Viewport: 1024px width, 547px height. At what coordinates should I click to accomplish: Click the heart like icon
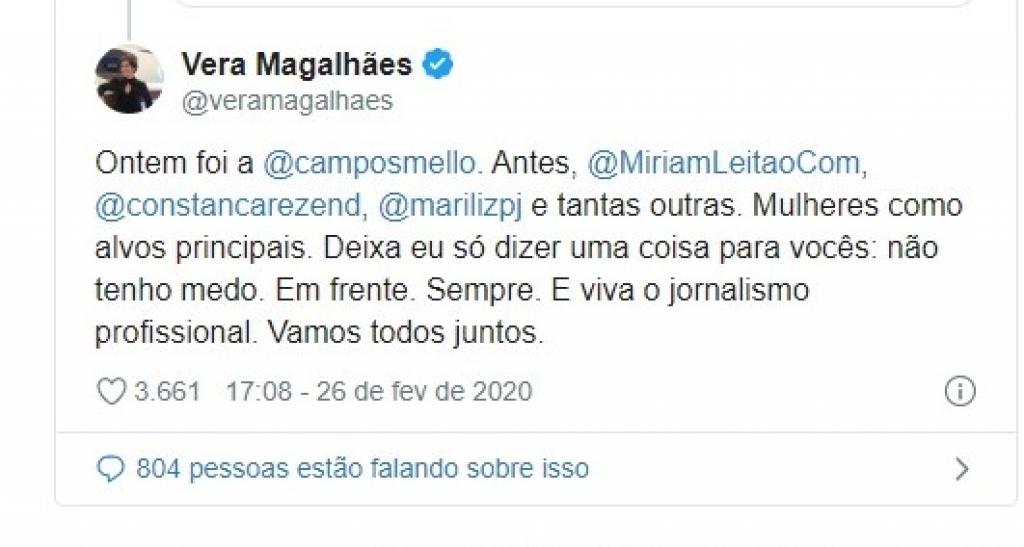[x=111, y=392]
